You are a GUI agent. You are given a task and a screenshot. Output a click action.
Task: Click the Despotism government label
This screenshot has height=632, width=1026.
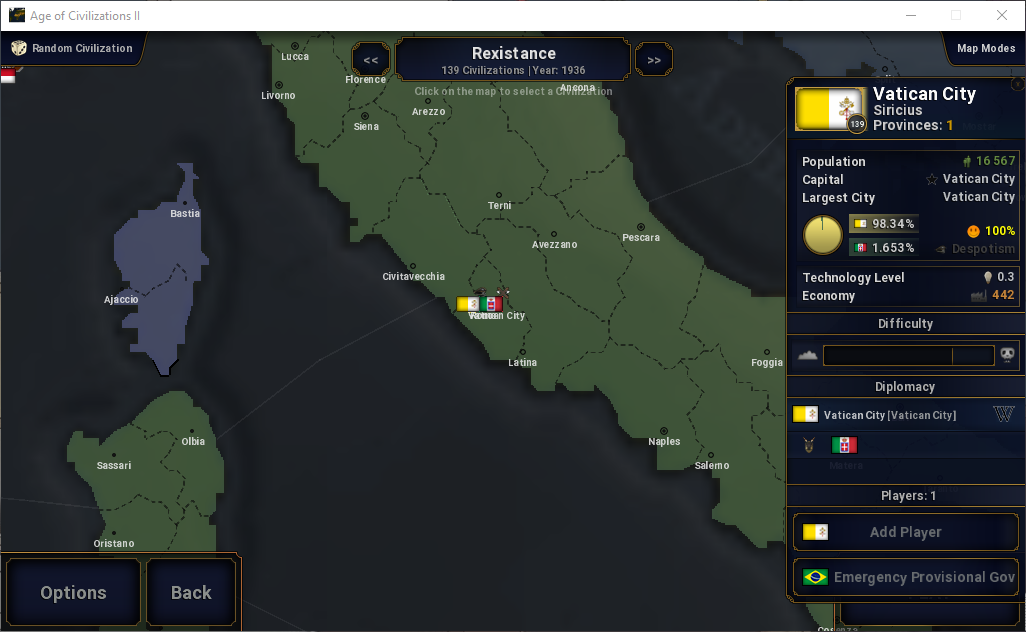point(983,249)
